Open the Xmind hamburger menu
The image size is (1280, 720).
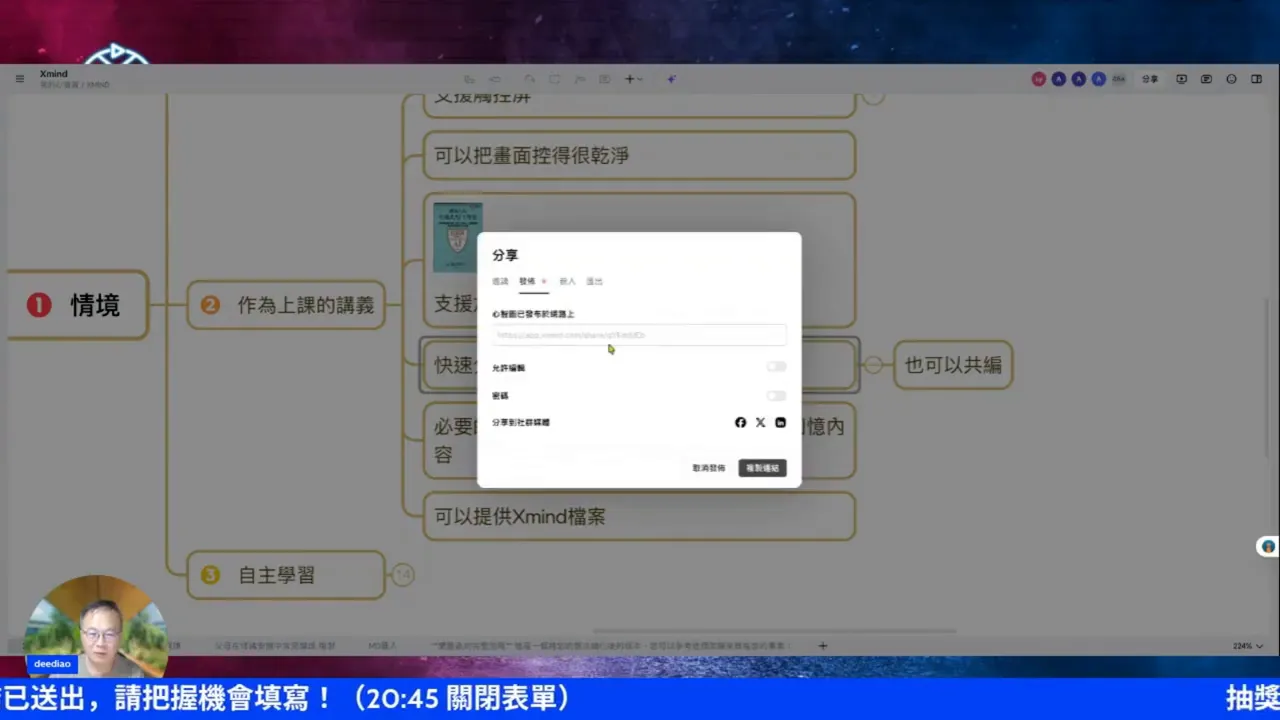19,79
